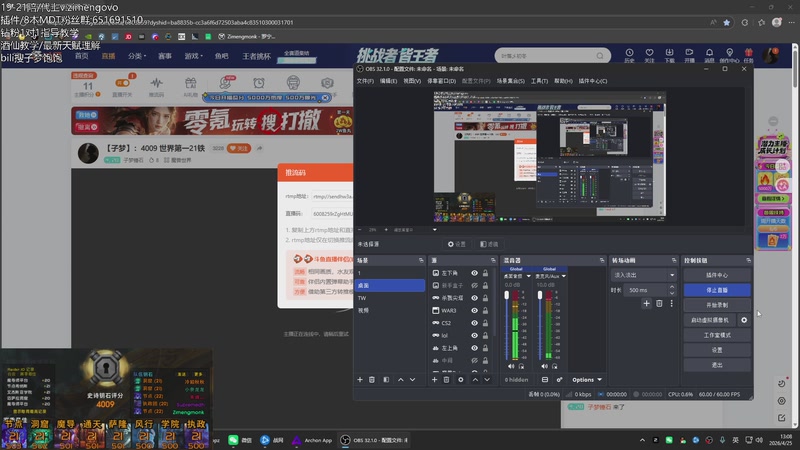Expand the 游戏 menu on Douyu nav
800x450 pixels.
tap(193, 56)
